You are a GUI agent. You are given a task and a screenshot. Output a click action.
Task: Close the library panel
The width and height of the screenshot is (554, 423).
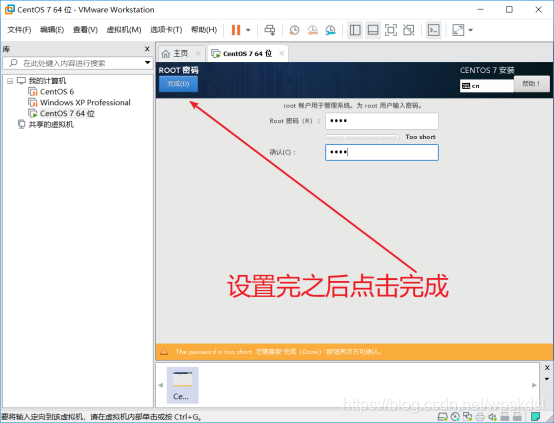tap(147, 49)
